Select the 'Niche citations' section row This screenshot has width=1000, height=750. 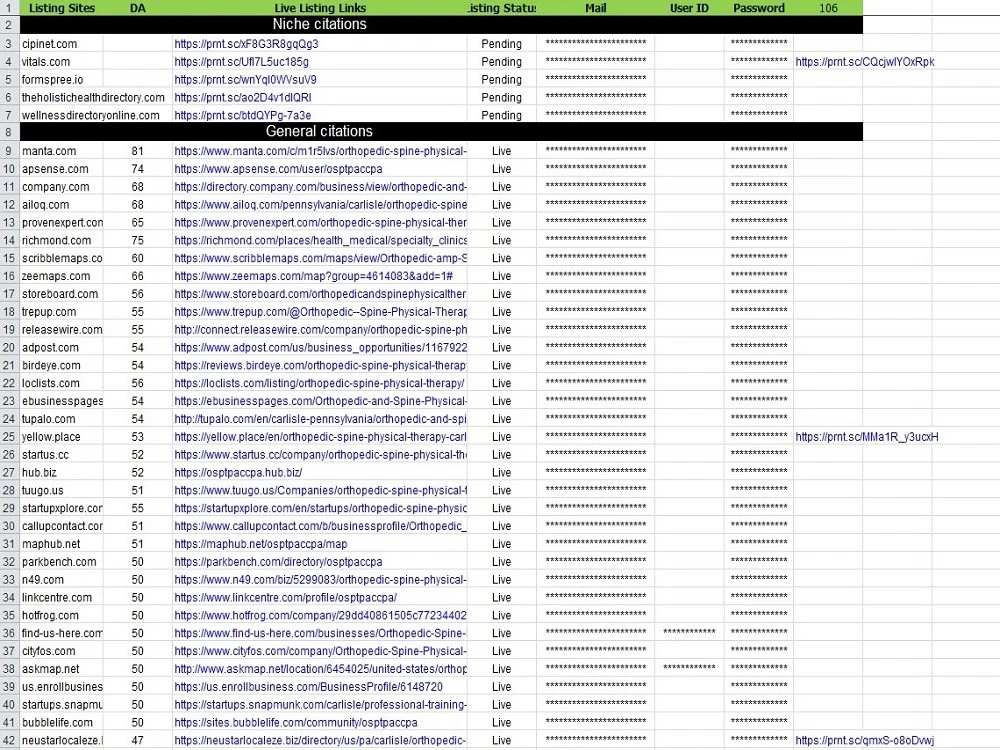tap(441, 24)
